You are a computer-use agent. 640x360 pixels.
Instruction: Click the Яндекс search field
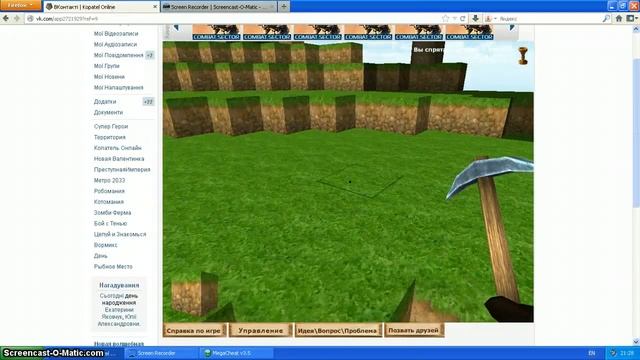click(x=549, y=18)
